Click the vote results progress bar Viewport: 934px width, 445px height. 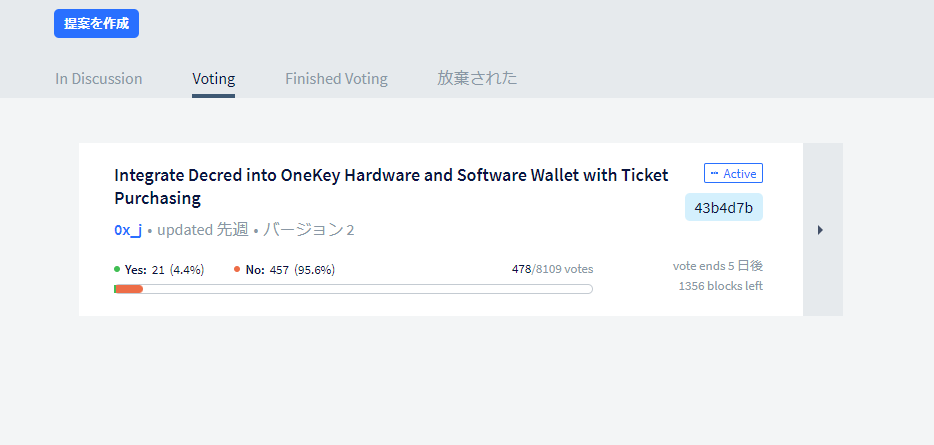click(x=353, y=289)
